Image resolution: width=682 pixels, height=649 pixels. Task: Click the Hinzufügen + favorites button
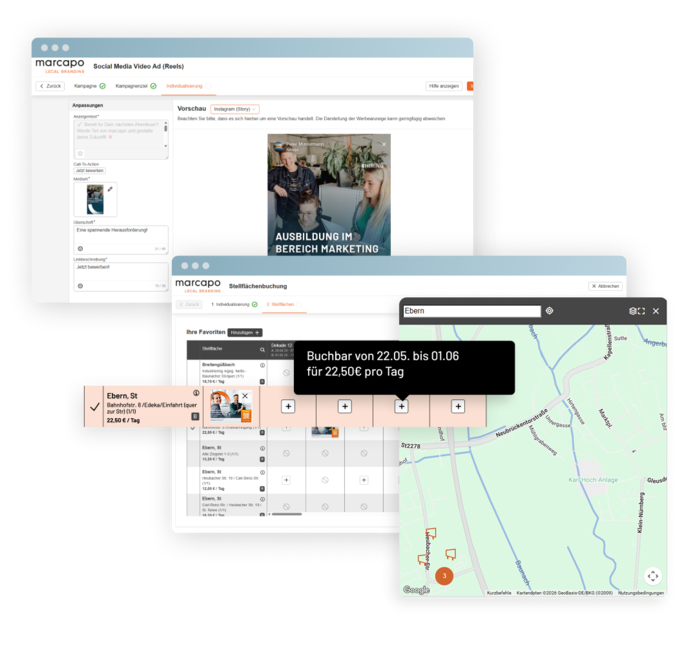[x=245, y=332]
